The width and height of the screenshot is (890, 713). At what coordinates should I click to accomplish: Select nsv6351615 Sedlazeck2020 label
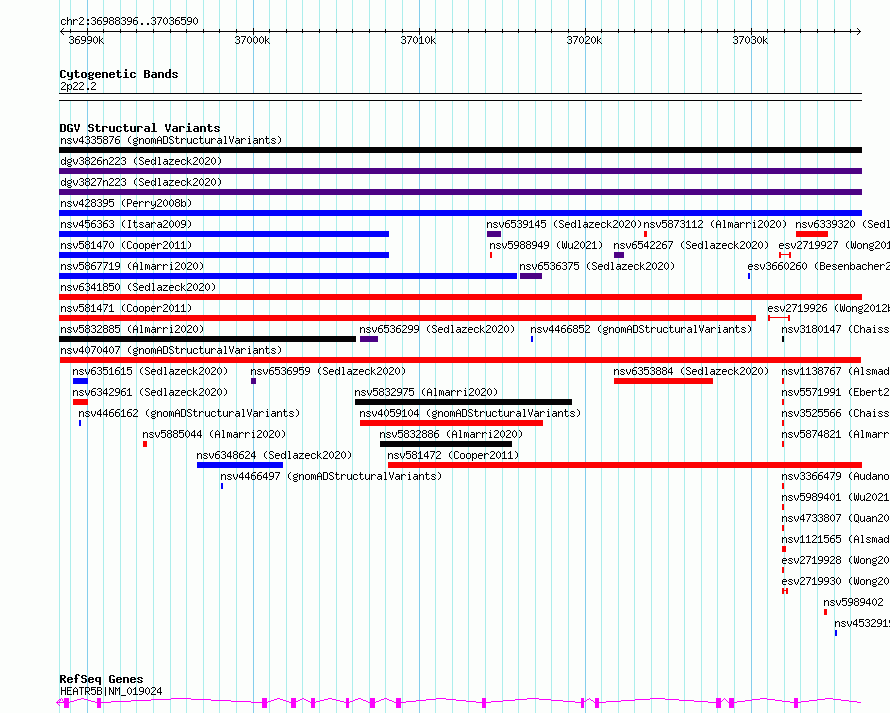click(x=150, y=371)
